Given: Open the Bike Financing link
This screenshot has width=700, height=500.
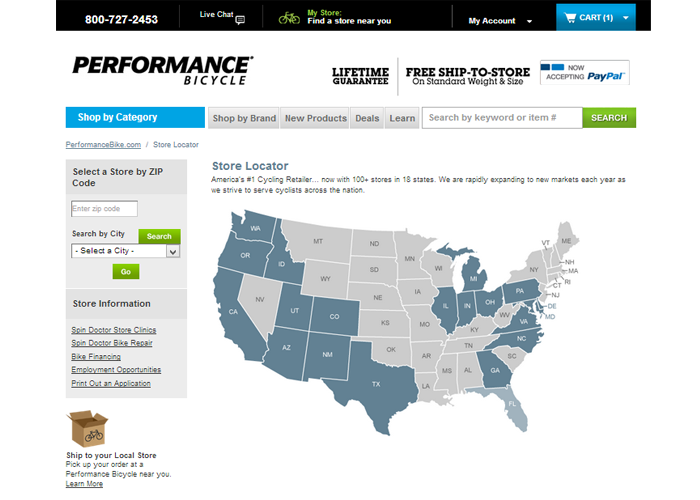Looking at the screenshot, I should click(96, 357).
